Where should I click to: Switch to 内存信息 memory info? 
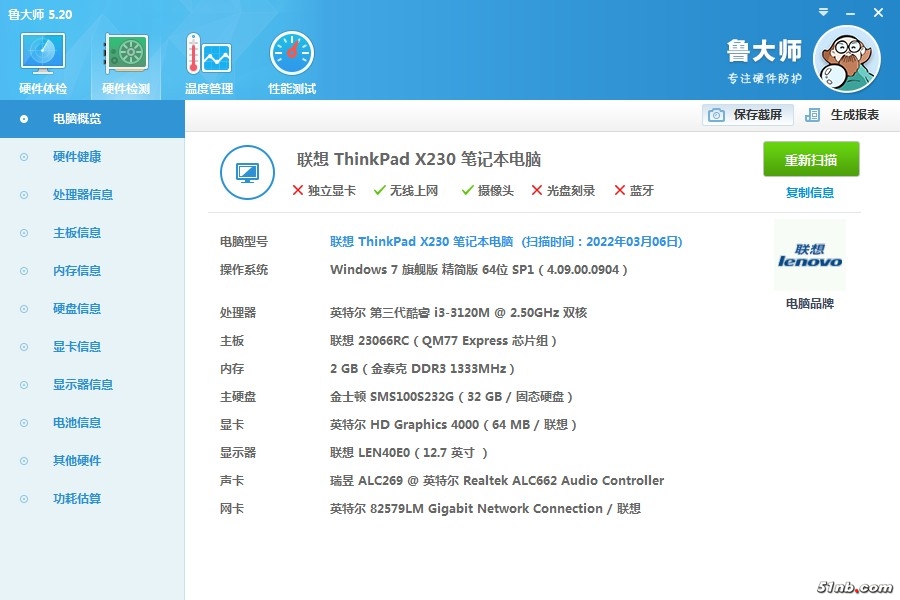pos(77,271)
